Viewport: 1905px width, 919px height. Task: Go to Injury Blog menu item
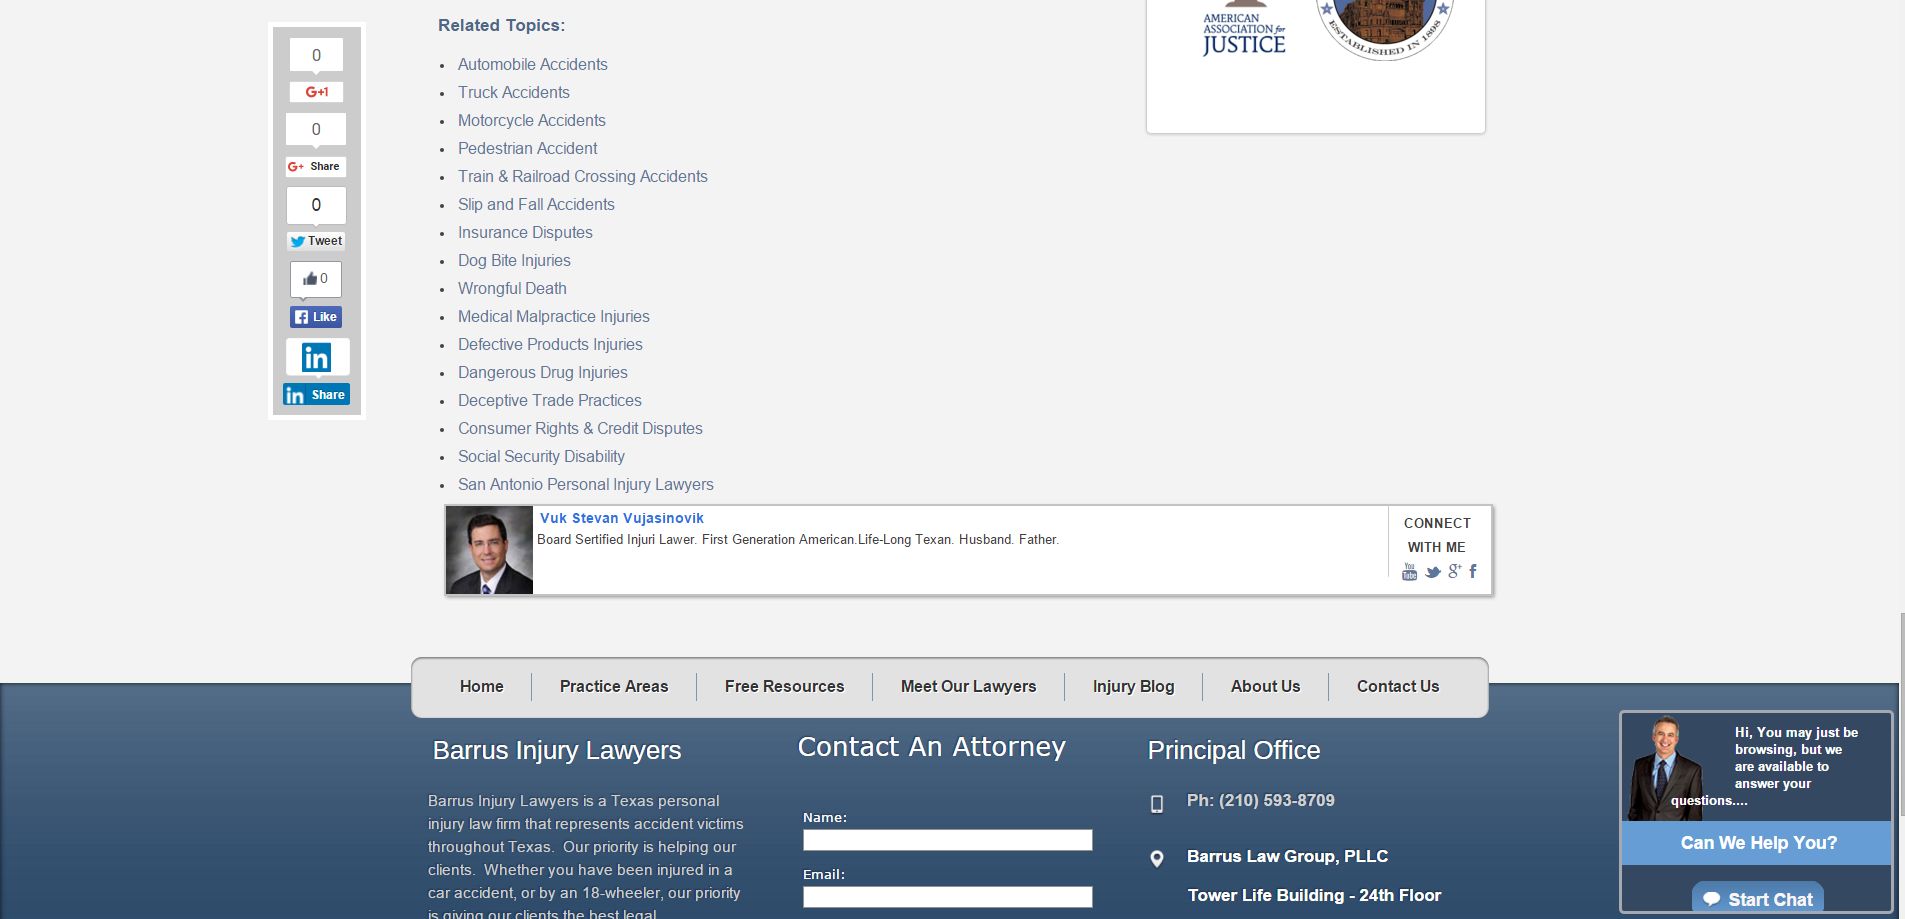1133,687
